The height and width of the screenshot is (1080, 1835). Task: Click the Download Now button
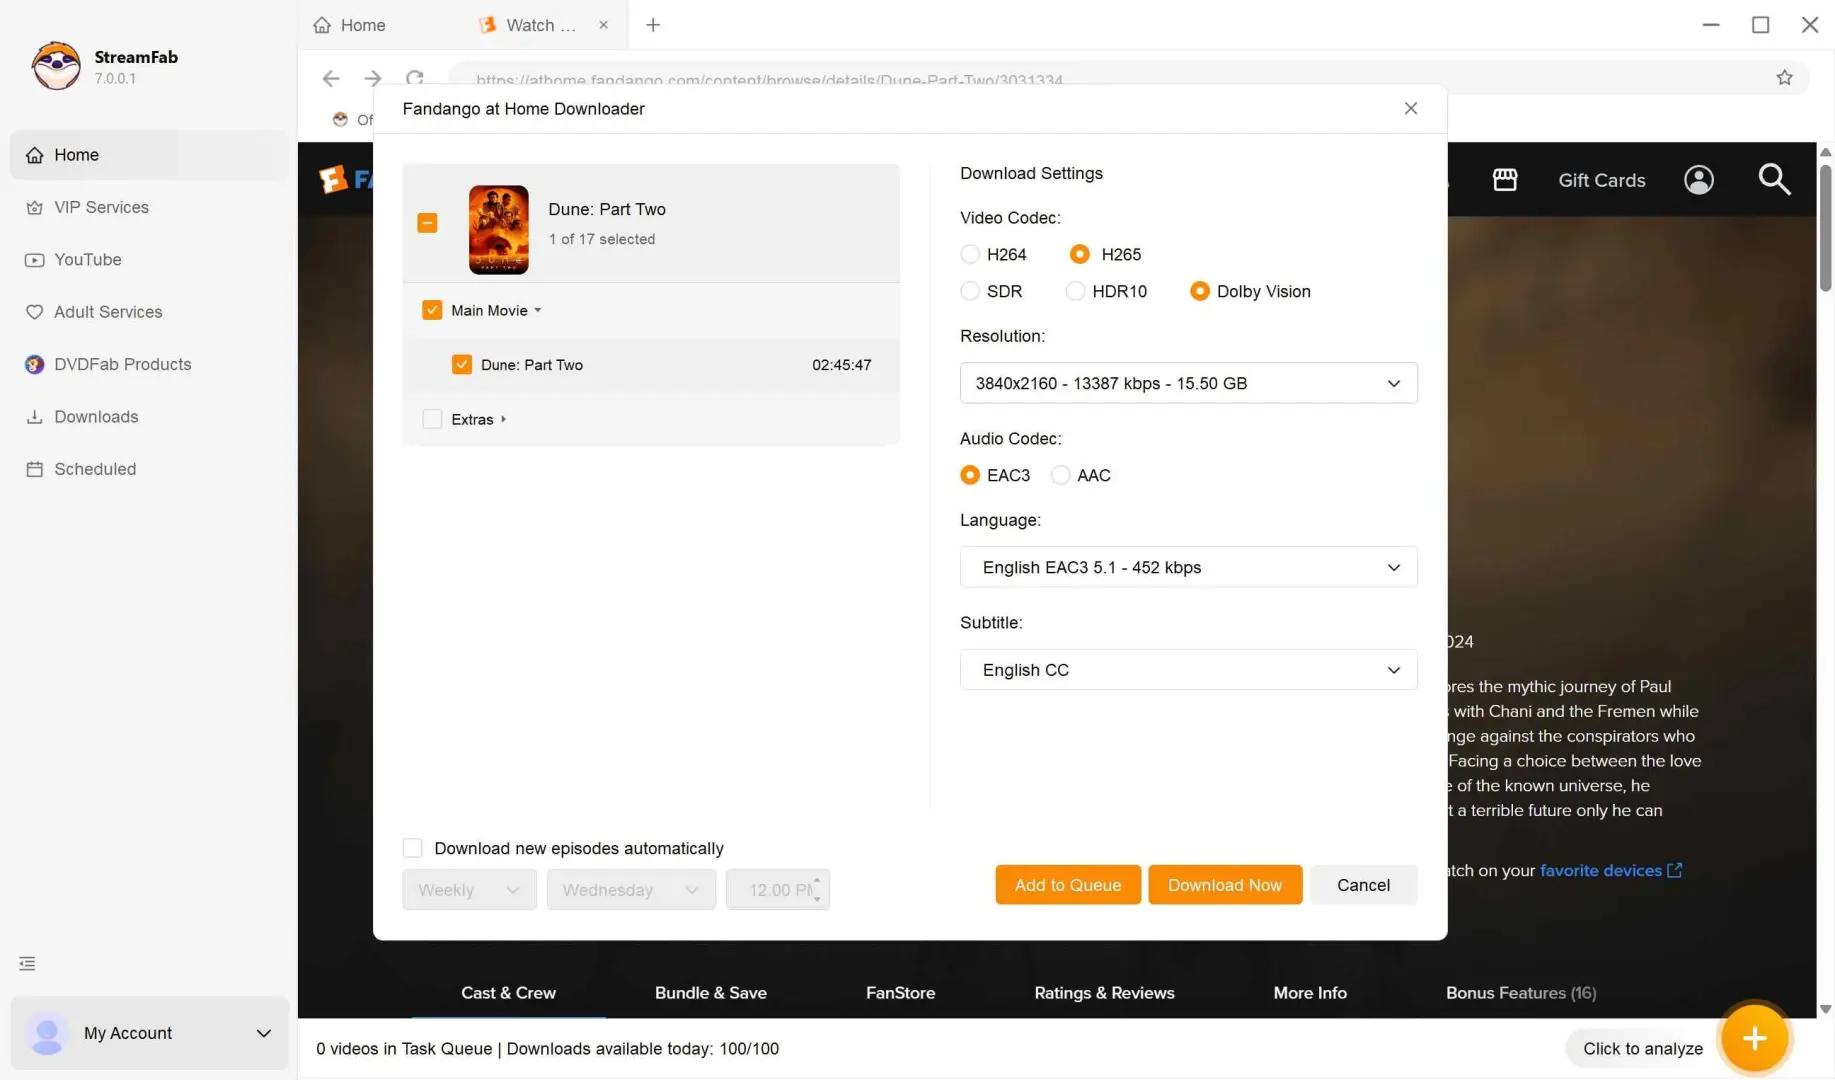1224,885
